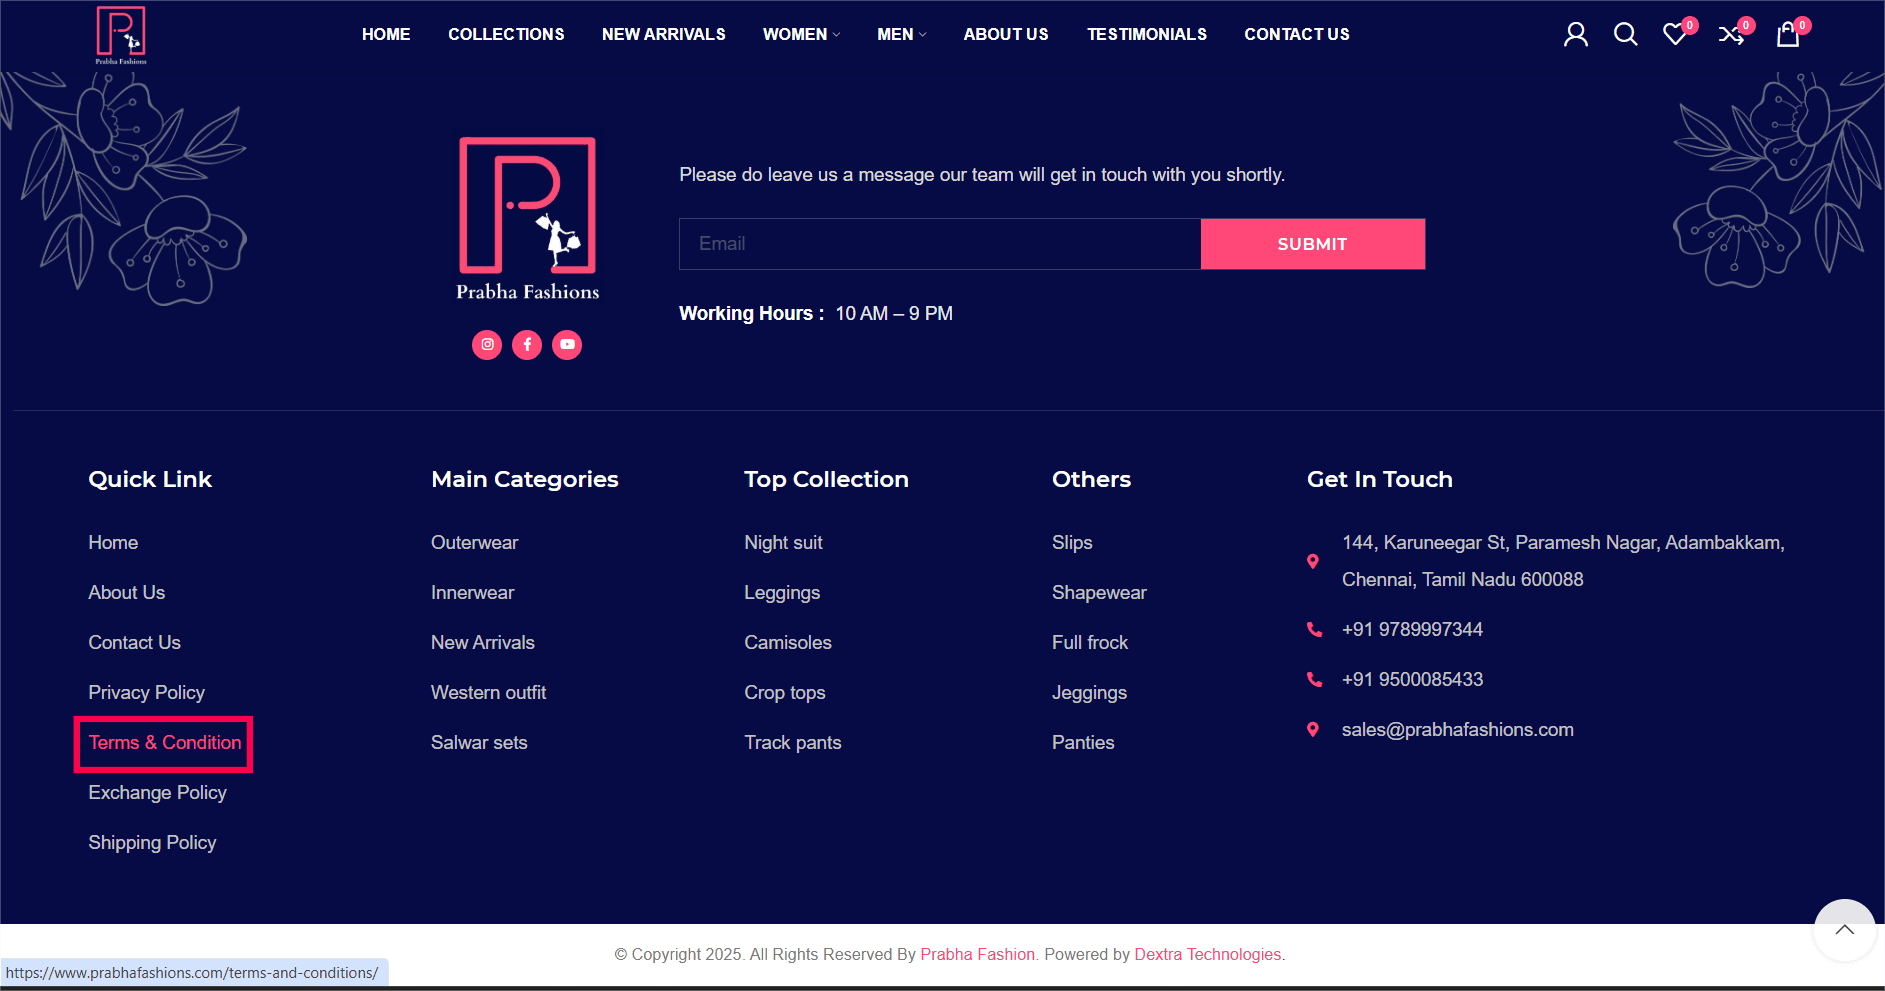This screenshot has width=1885, height=991.
Task: Open the Night suit collection link
Action: click(x=784, y=543)
